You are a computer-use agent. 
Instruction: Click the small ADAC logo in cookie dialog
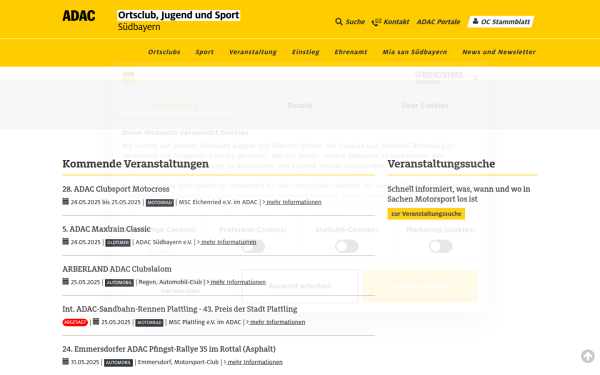129,78
